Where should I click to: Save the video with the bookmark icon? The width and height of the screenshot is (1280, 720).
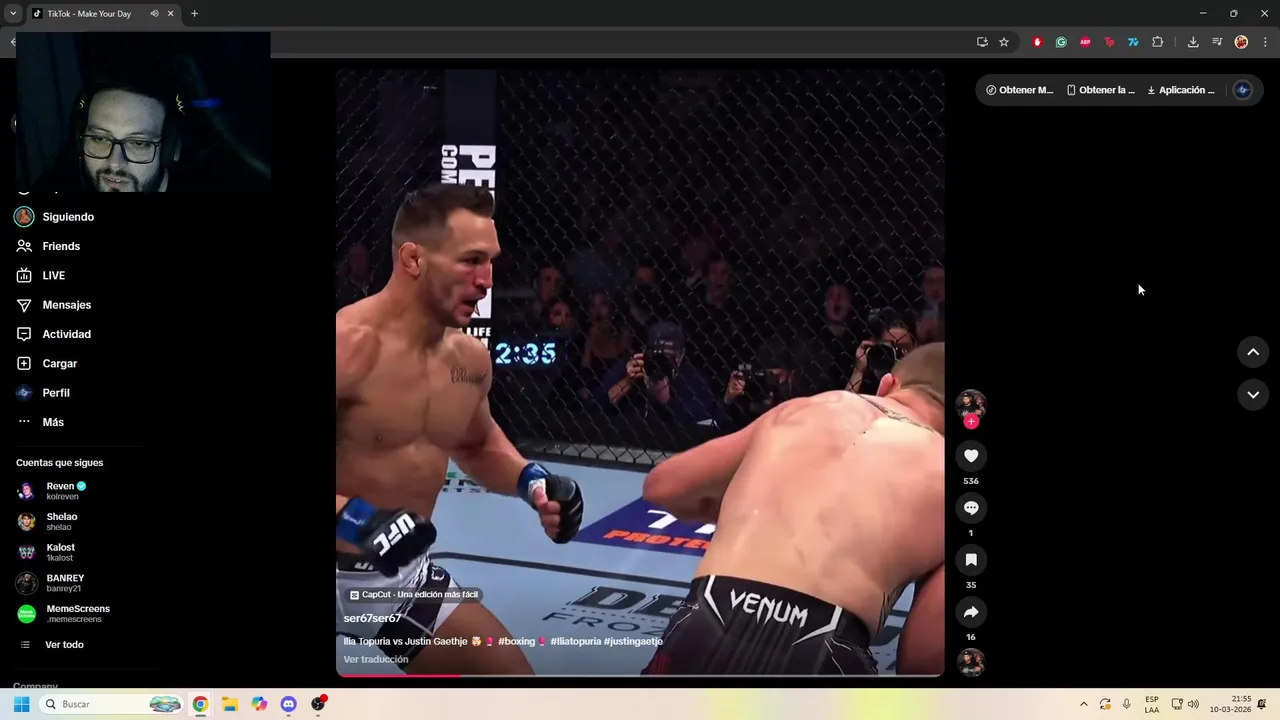tap(971, 560)
